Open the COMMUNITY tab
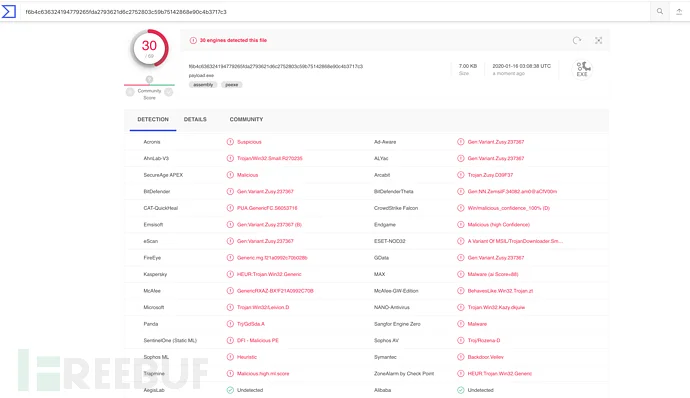690x398 pixels. click(x=246, y=119)
